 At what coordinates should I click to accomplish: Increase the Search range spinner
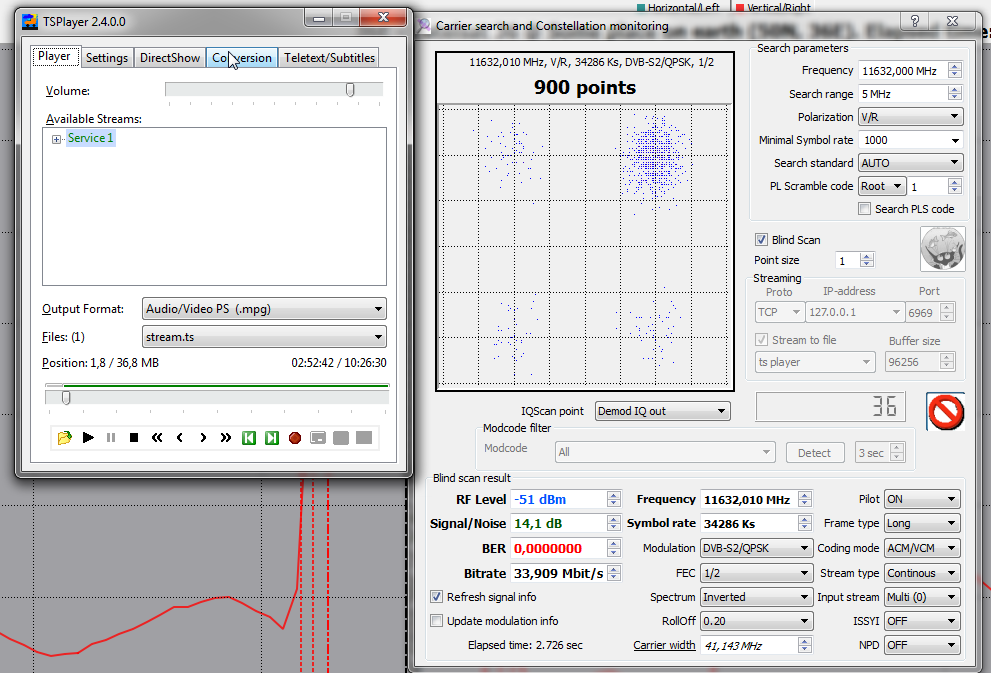[x=955, y=90]
